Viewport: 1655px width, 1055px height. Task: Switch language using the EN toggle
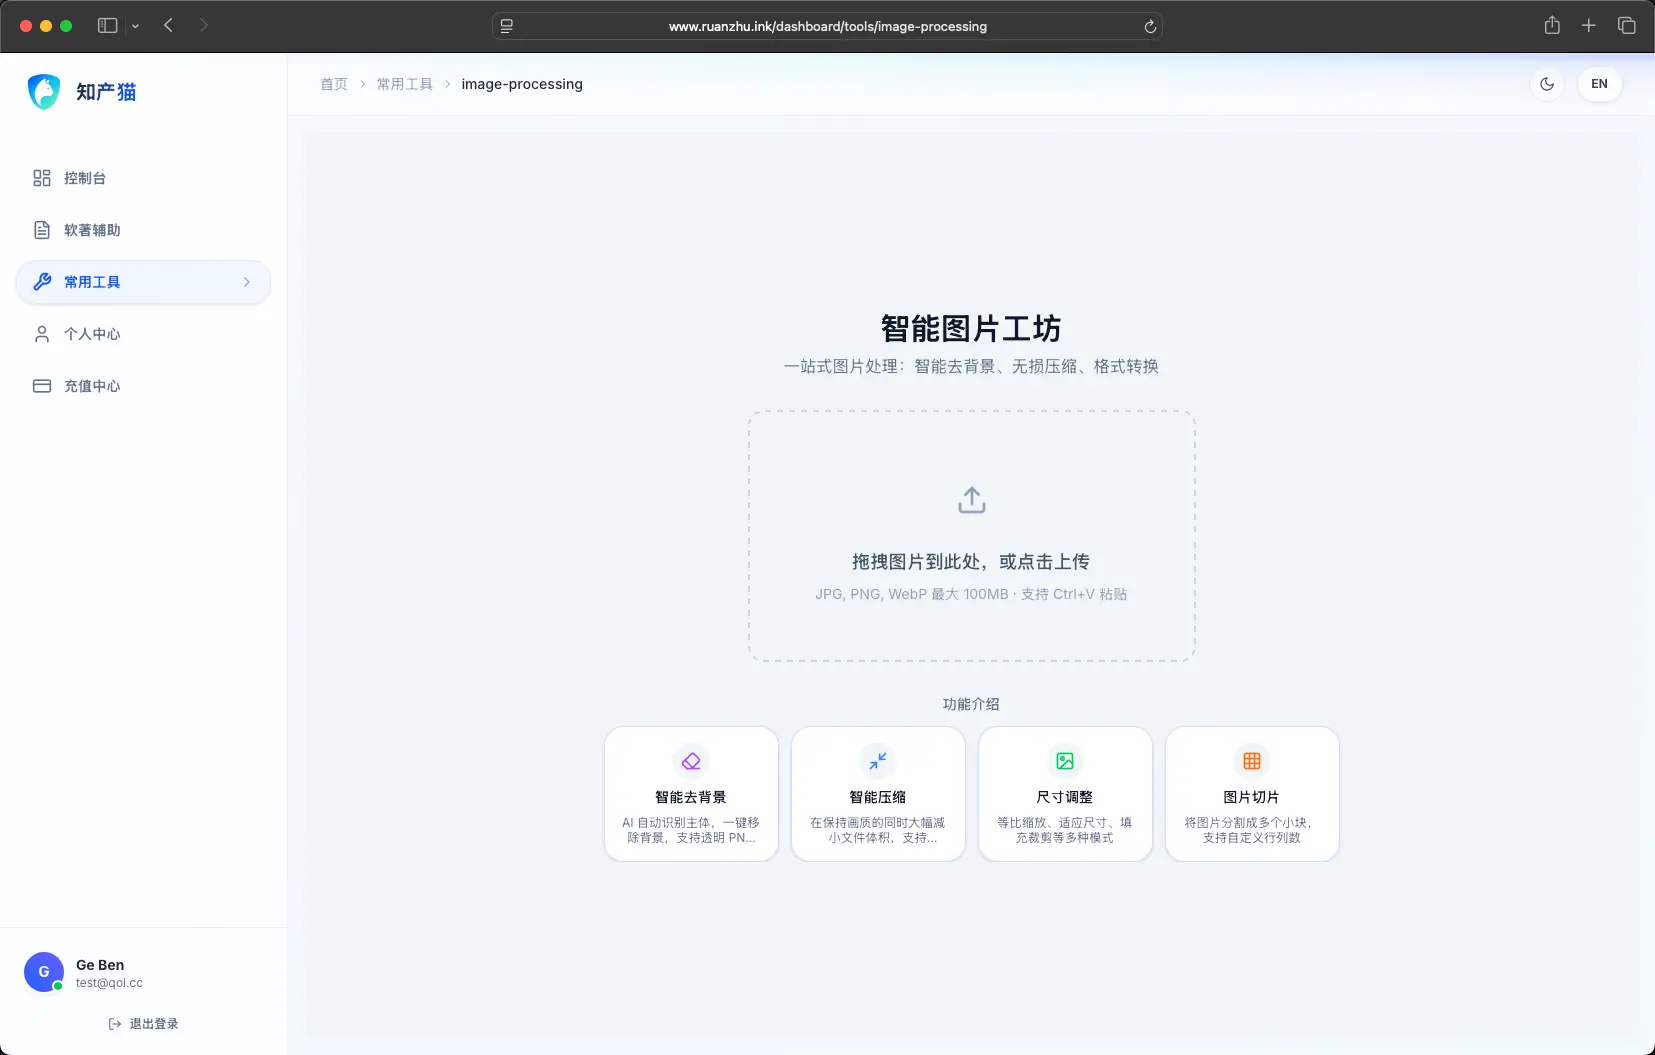point(1599,84)
